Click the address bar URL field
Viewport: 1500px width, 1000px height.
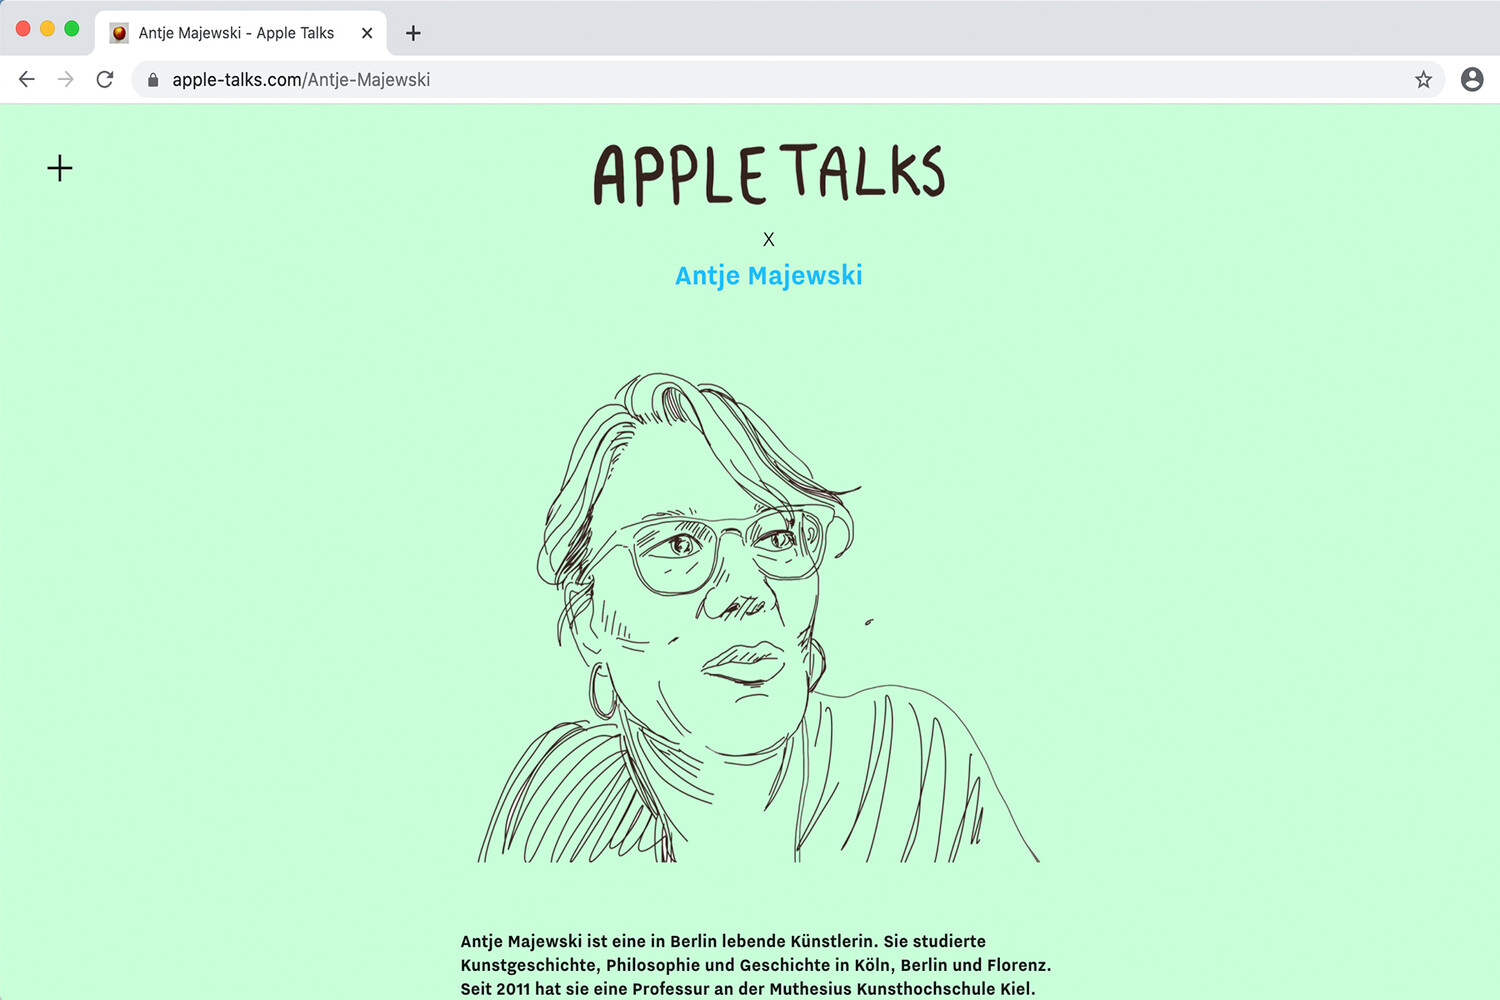pyautogui.click(x=788, y=79)
